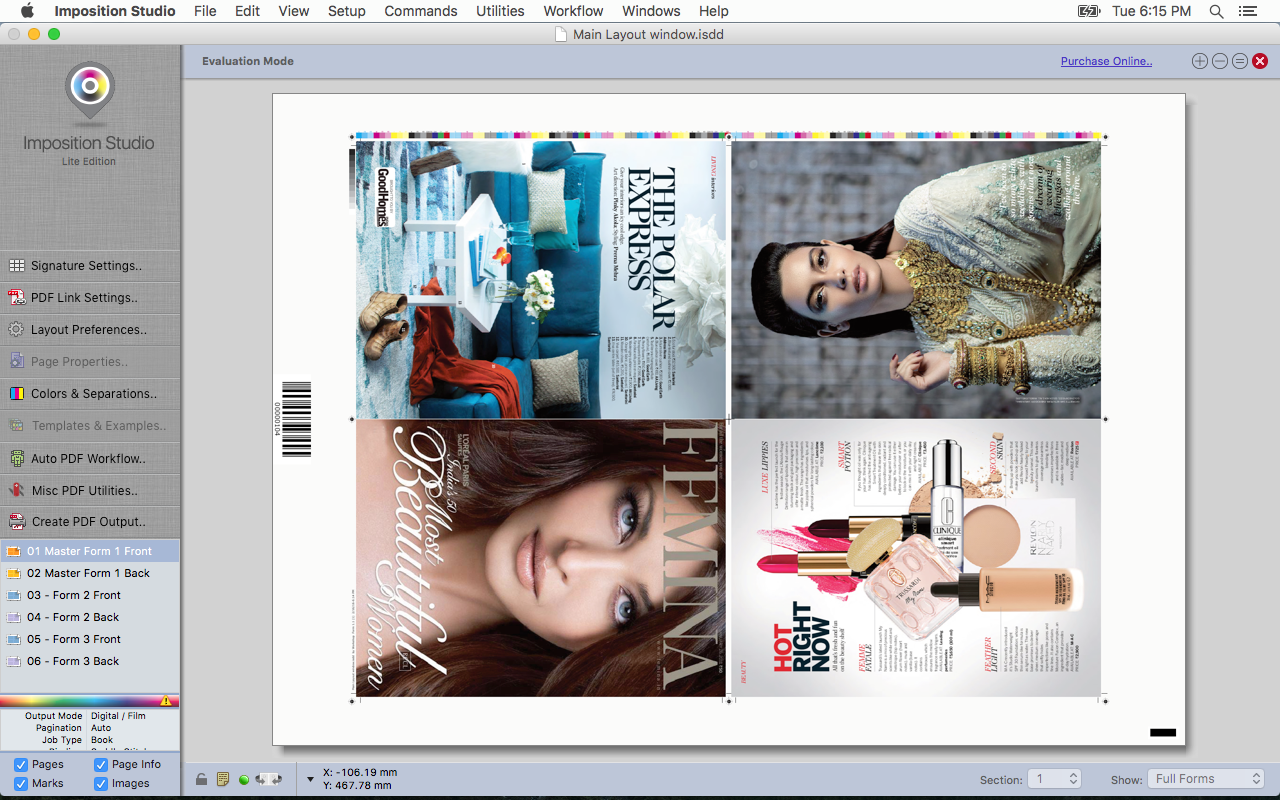Click Create PDF Output button
The width and height of the screenshot is (1280, 800).
pos(90,522)
